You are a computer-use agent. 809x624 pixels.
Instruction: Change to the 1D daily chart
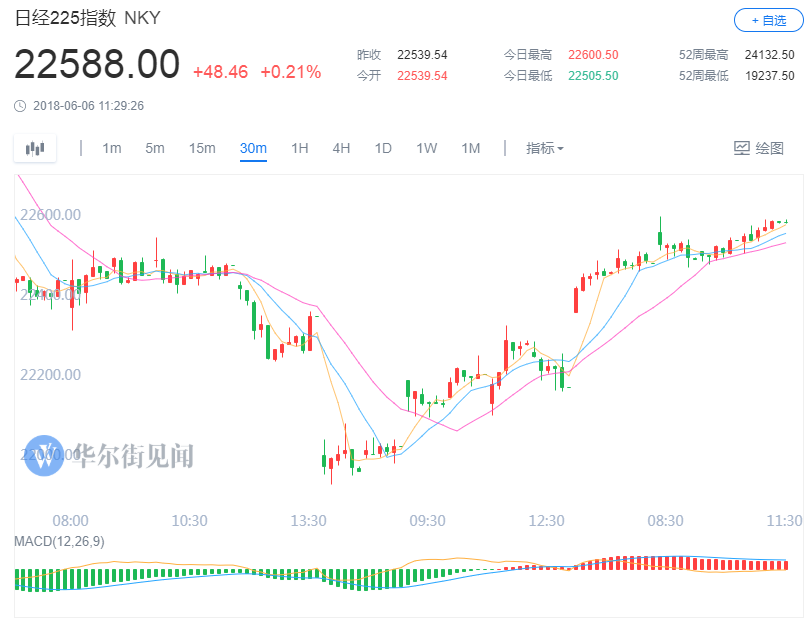tap(383, 148)
